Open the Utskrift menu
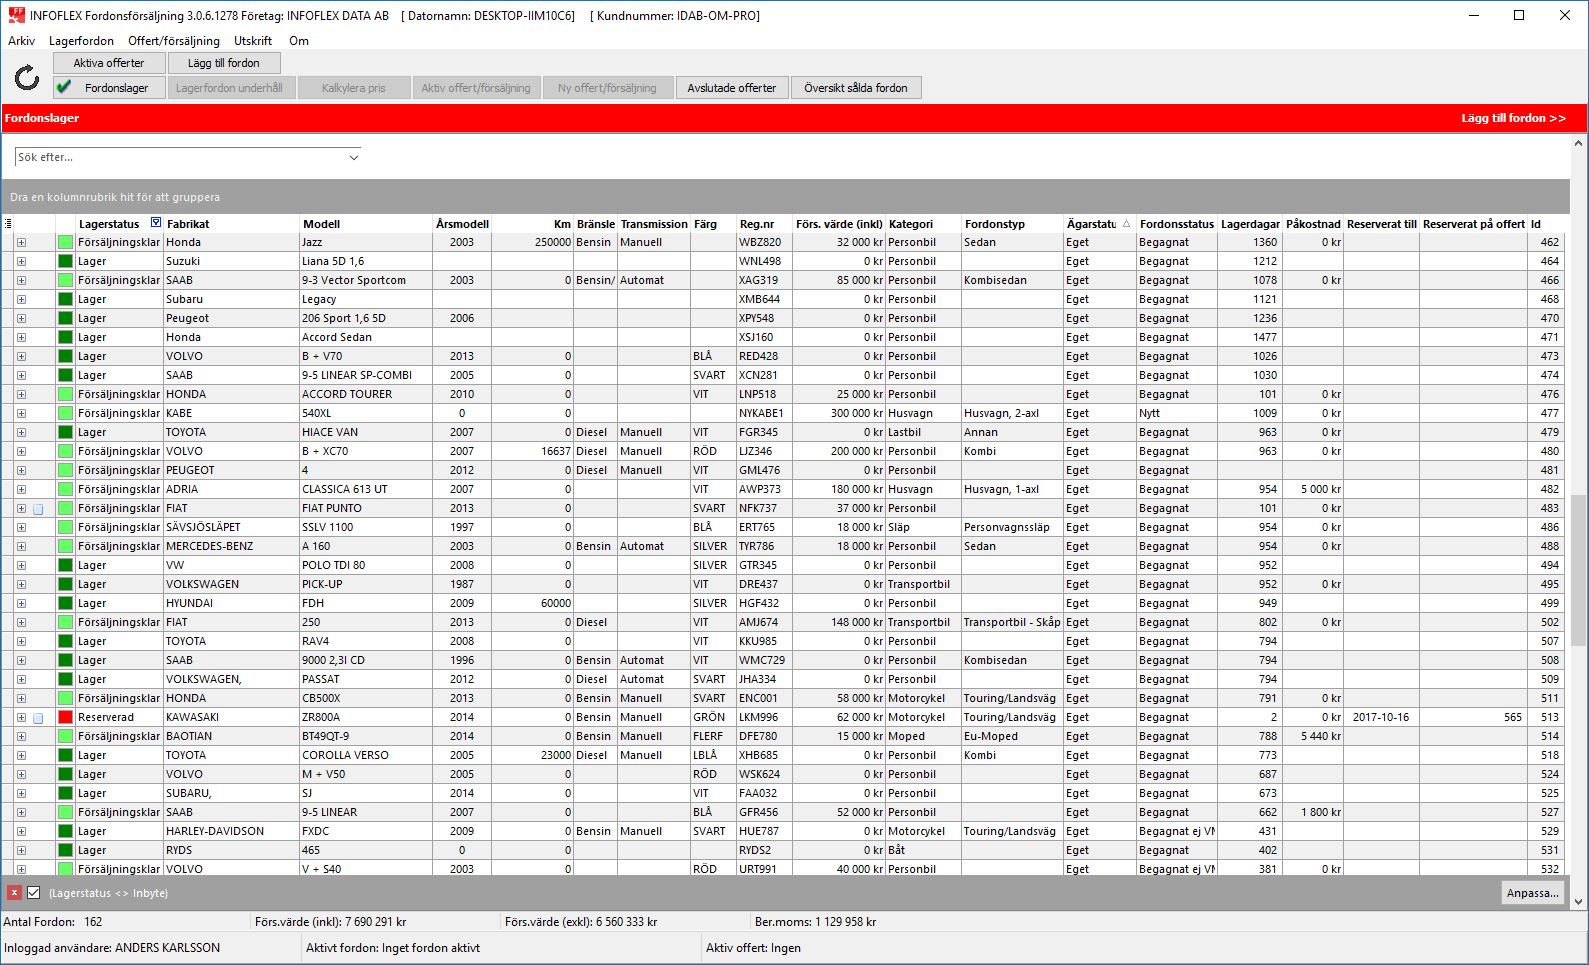The width and height of the screenshot is (1589, 965). 253,41
